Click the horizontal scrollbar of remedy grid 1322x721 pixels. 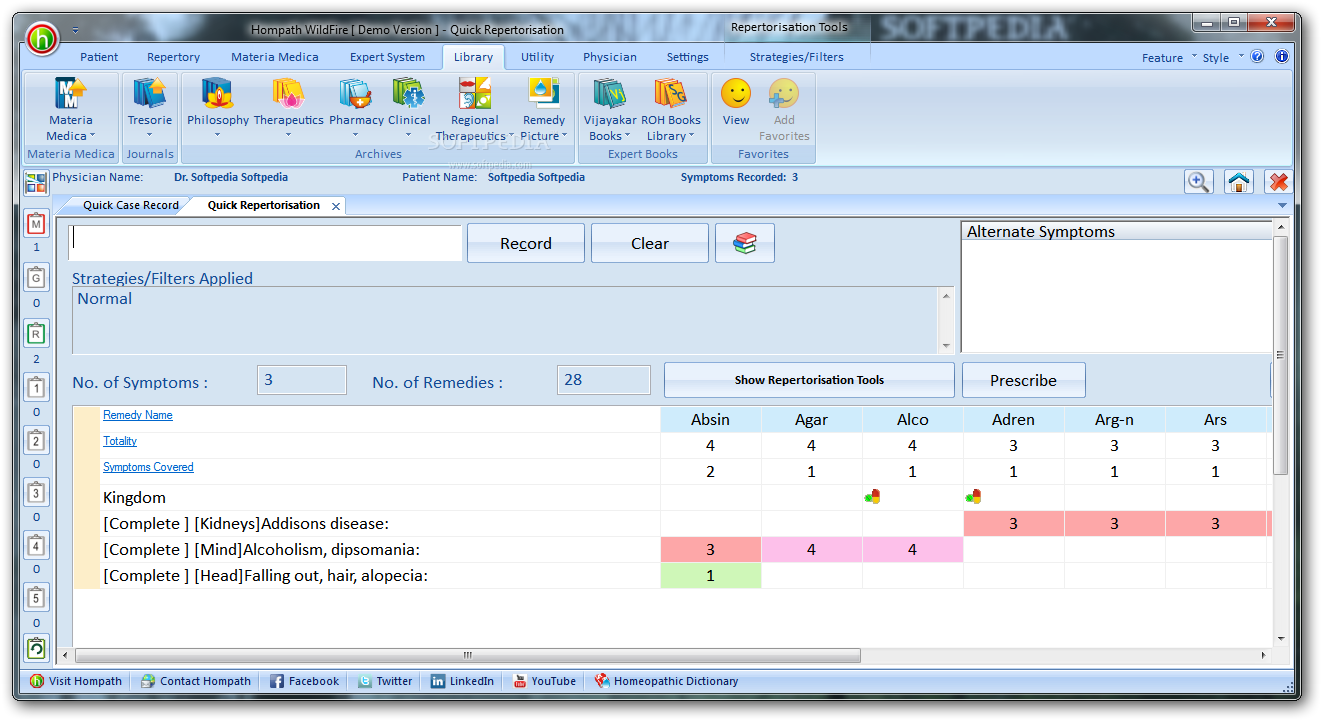pos(467,656)
